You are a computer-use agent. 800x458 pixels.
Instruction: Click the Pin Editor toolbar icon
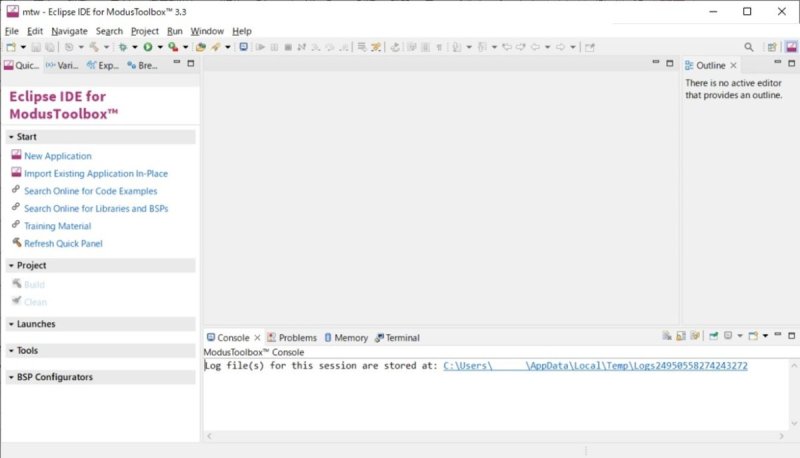590,47
